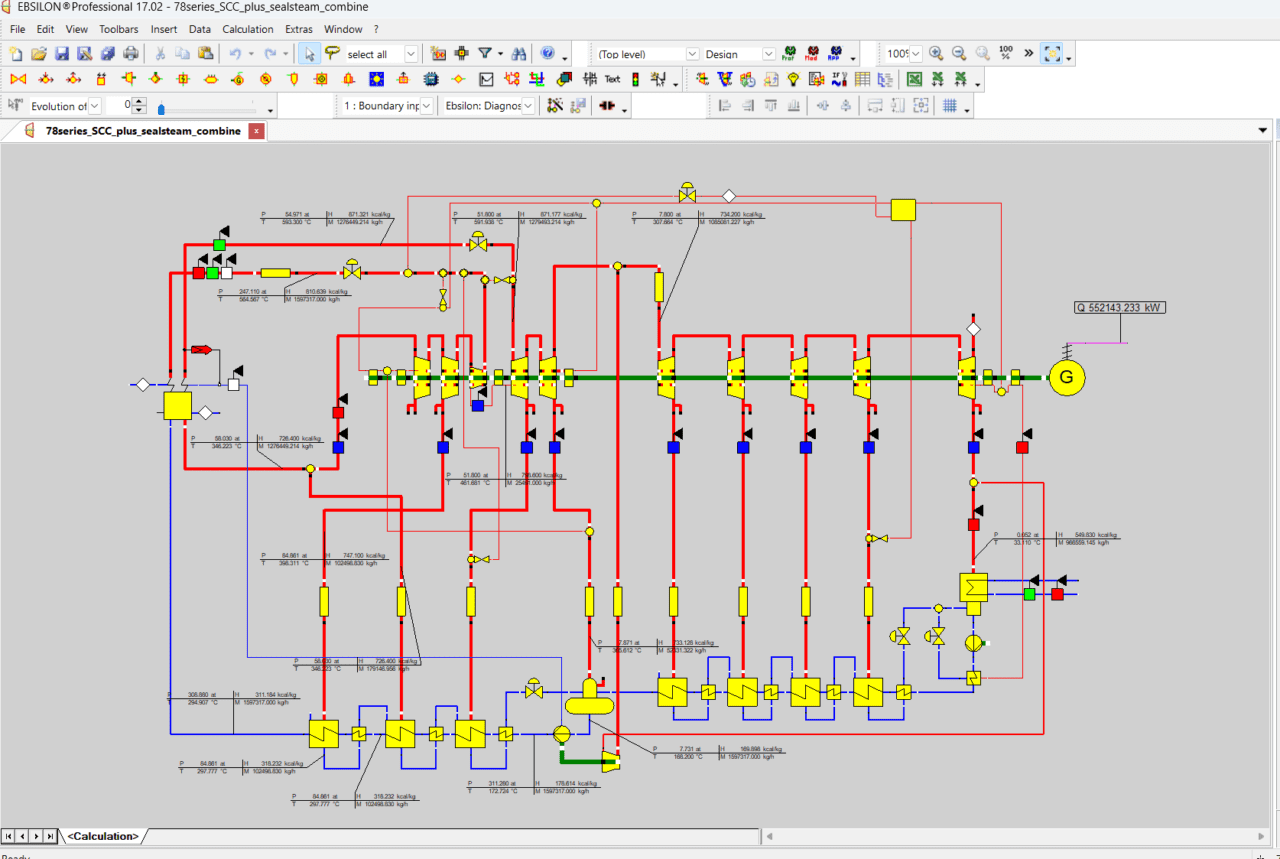Viewport: 1280px width, 859px height.
Task: Select the generator G component in the diagram
Action: 1066,377
